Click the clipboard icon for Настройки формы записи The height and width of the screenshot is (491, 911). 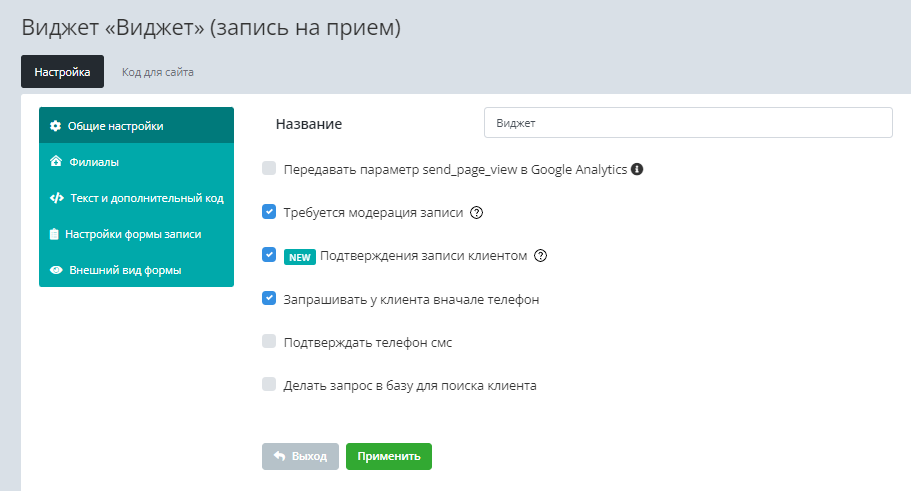pos(56,234)
